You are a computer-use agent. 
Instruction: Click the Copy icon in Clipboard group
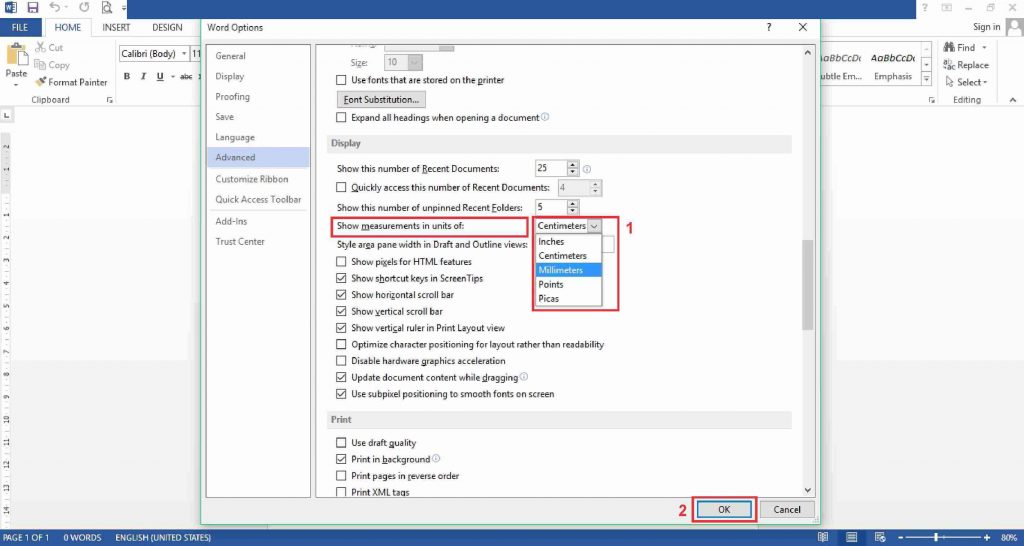[40, 65]
